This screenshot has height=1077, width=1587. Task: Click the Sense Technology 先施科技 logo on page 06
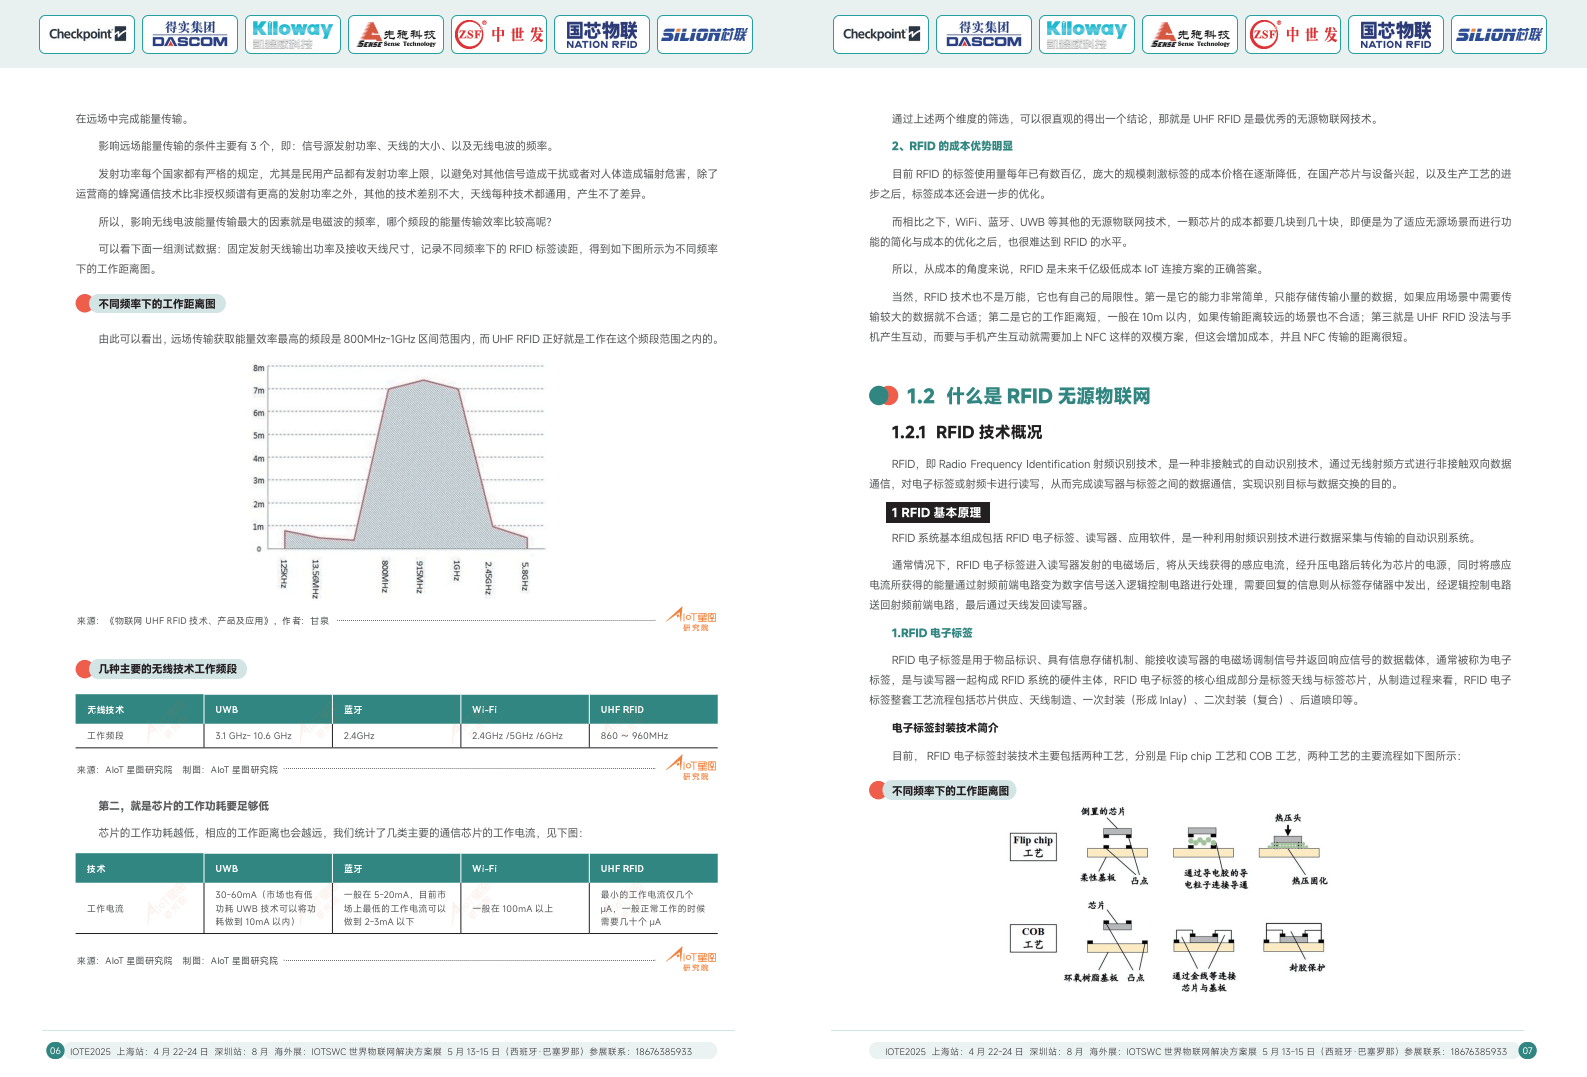396,34
